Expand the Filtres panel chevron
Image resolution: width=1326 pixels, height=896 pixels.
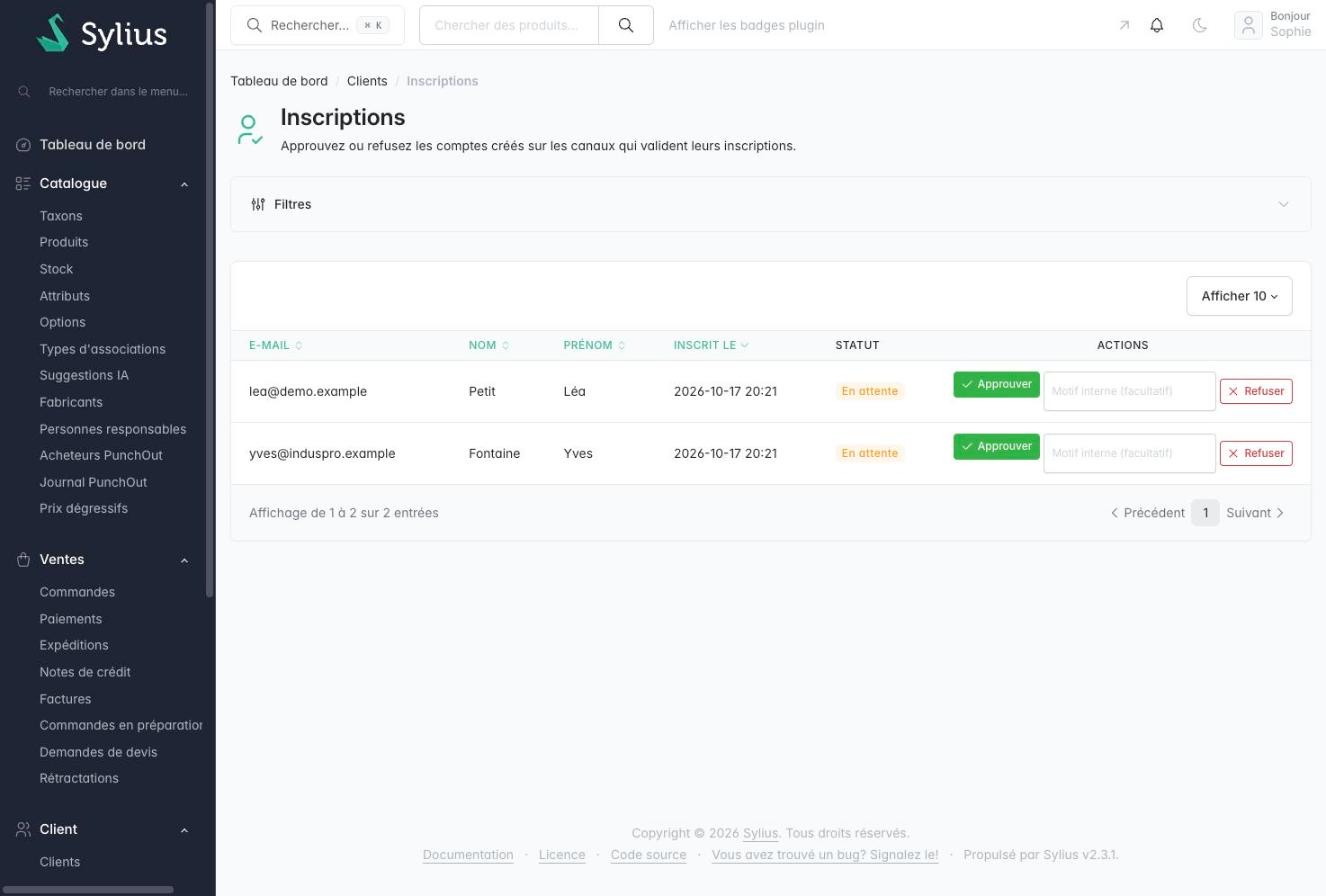click(x=1283, y=204)
